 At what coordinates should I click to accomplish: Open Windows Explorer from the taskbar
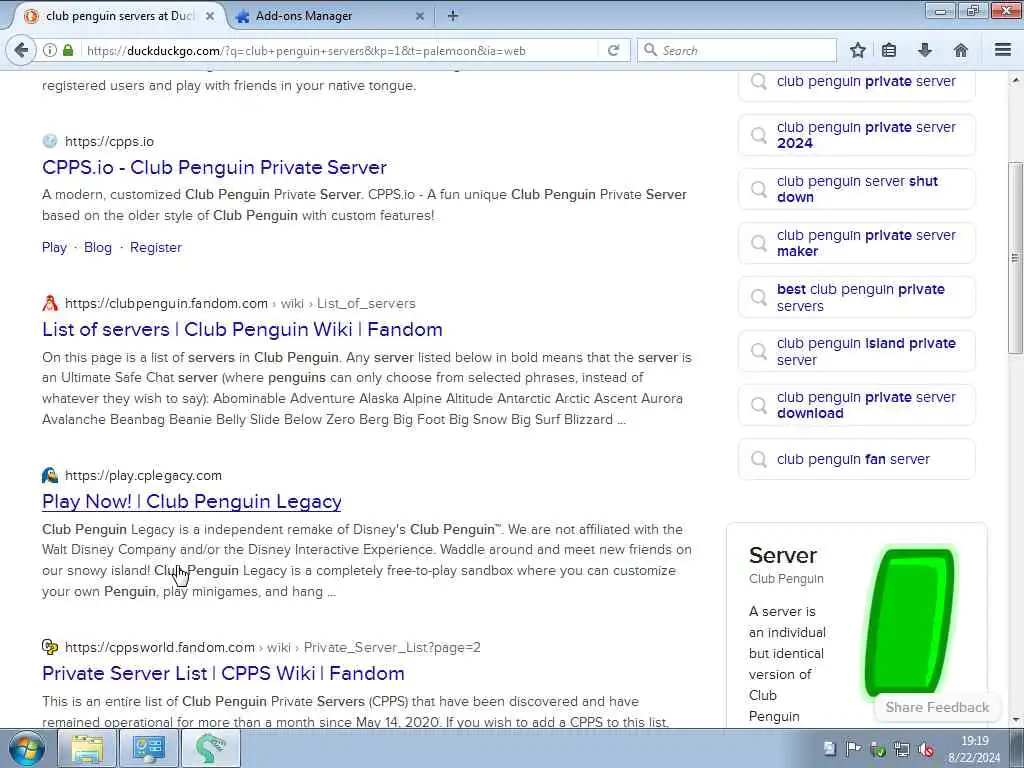coord(87,748)
